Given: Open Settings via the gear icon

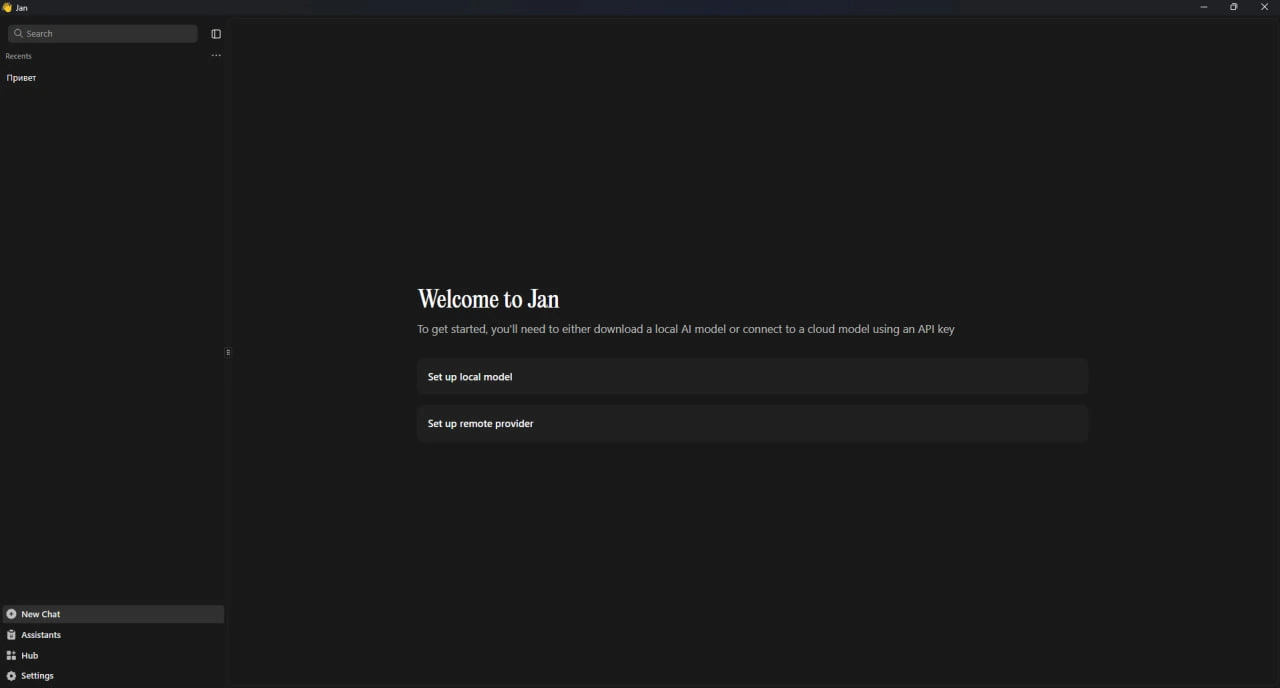Looking at the screenshot, I should (11, 676).
